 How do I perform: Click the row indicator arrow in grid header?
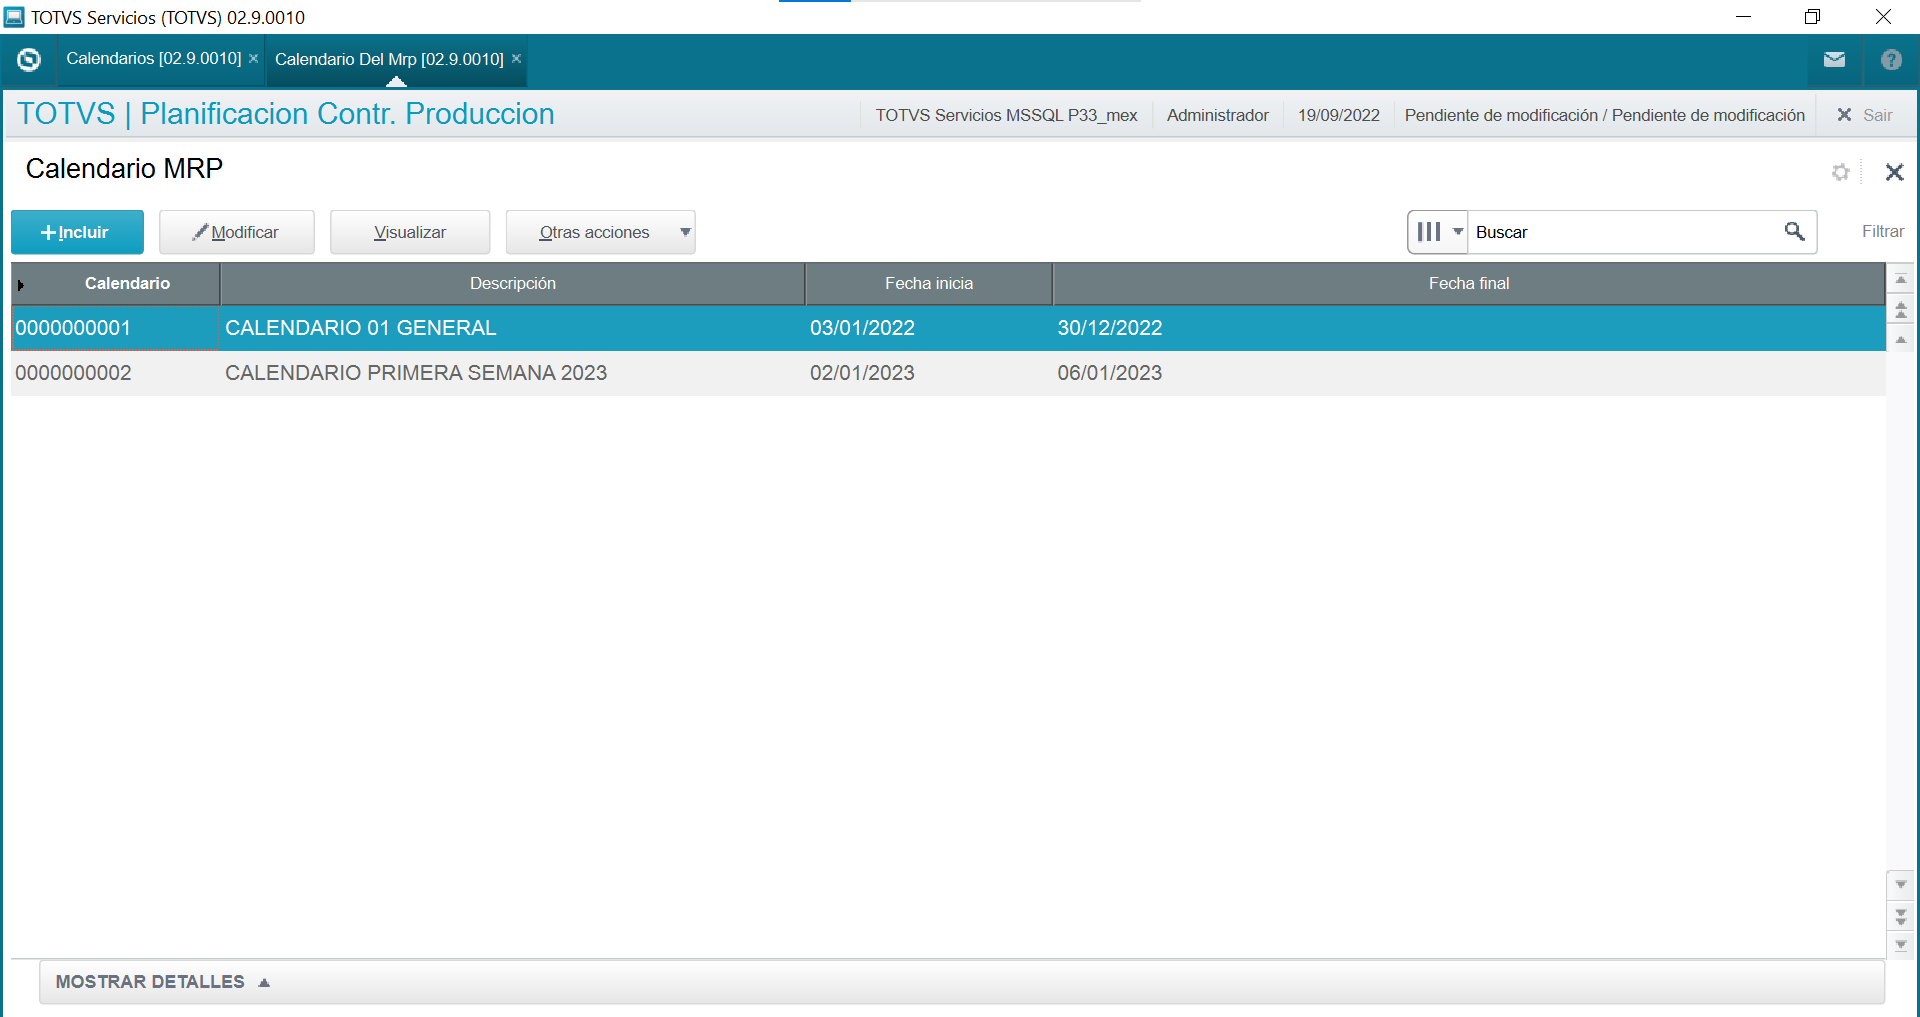21,285
